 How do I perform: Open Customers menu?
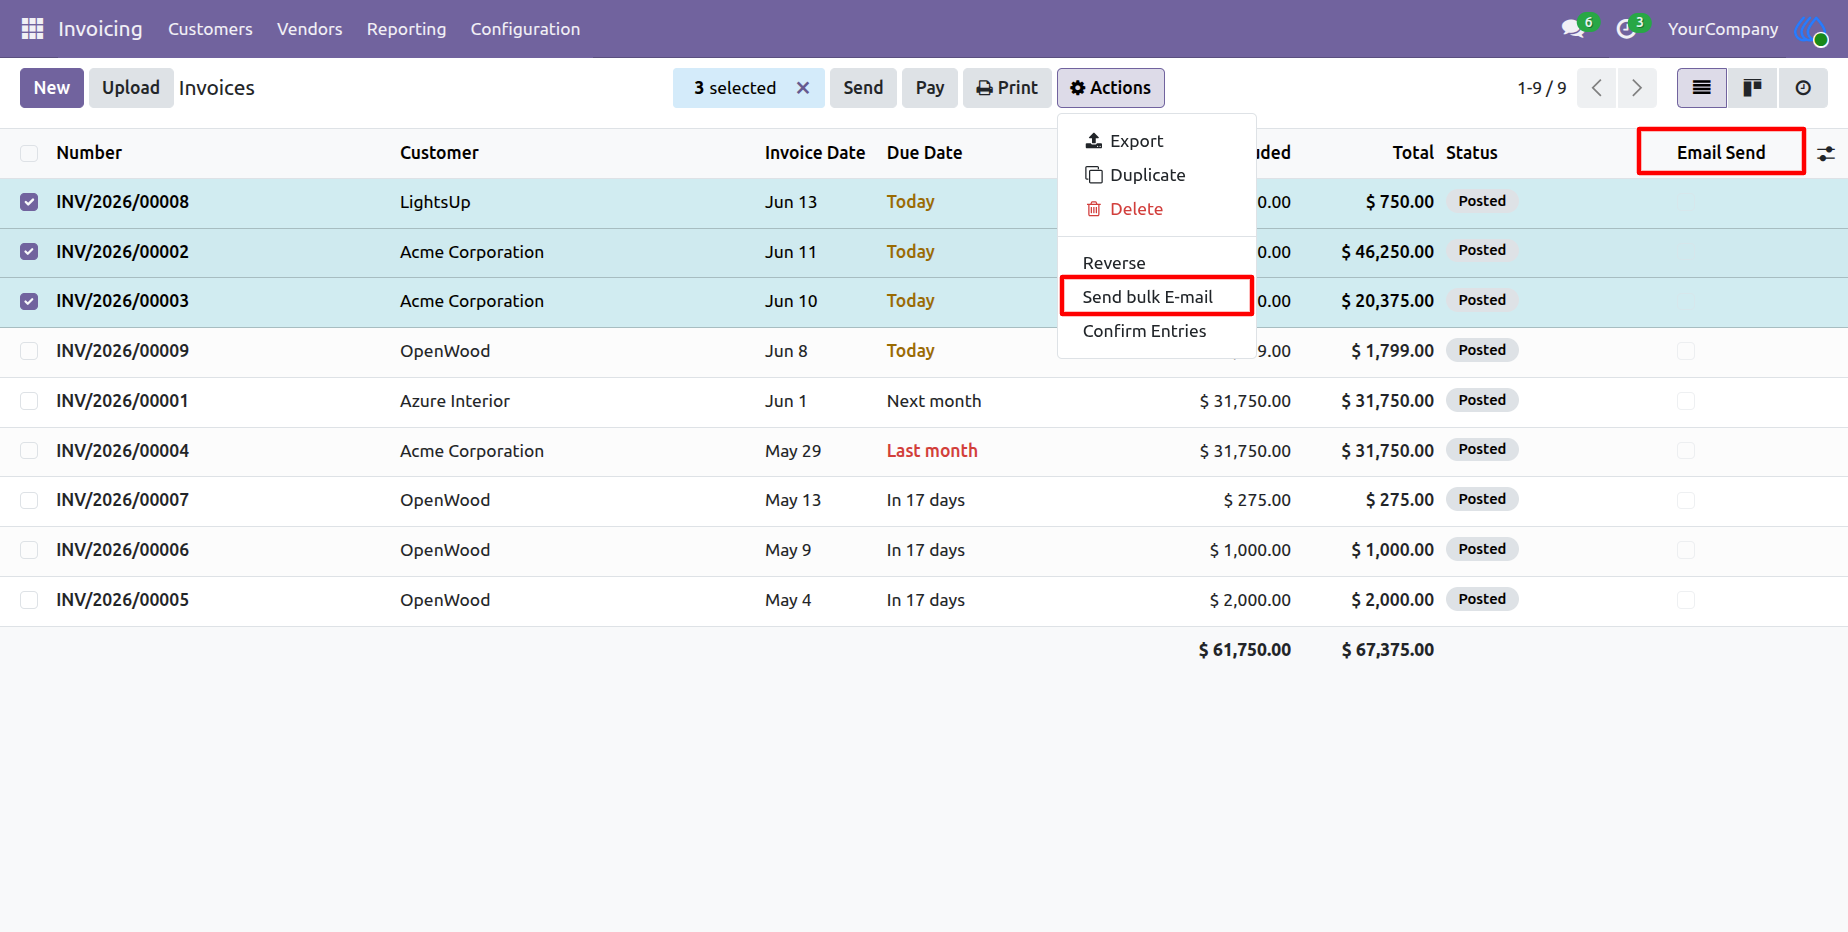coord(210,29)
